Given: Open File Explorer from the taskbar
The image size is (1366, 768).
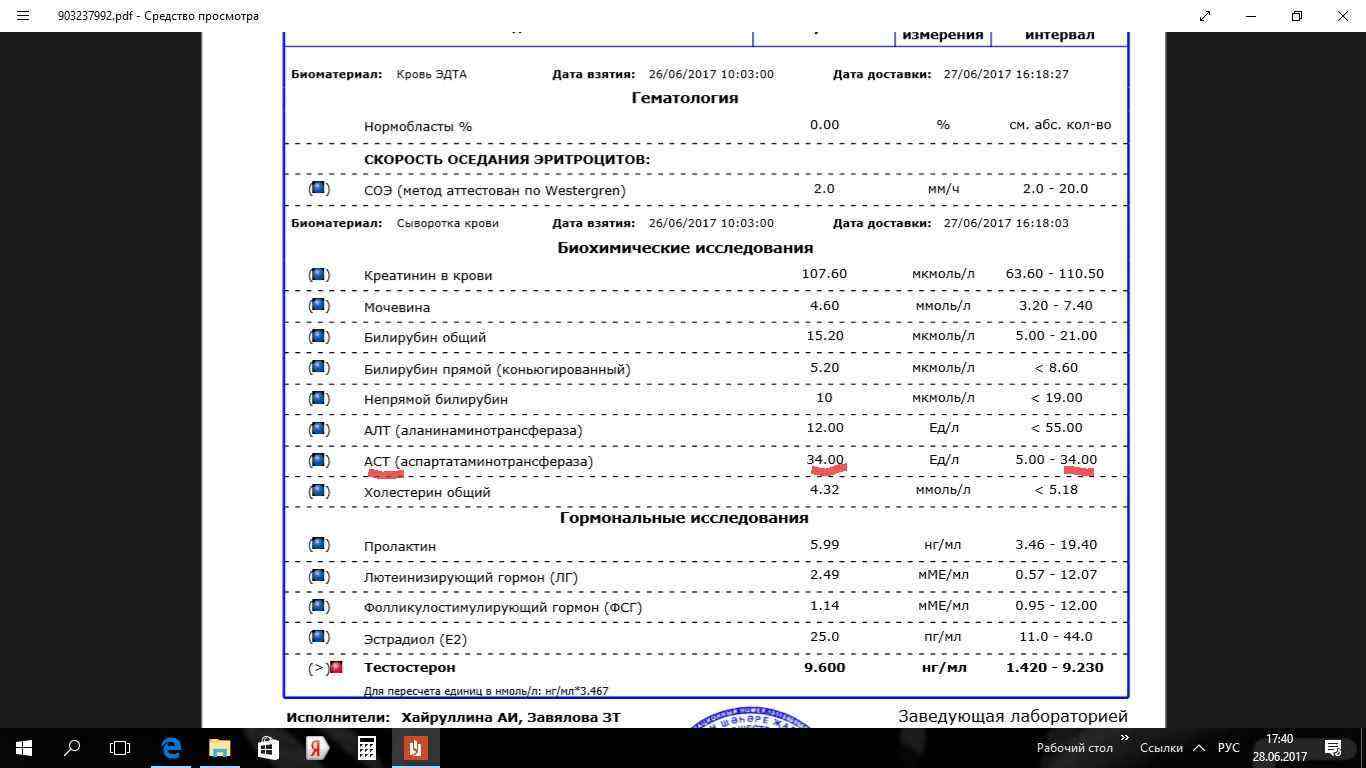Looking at the screenshot, I should (219, 747).
